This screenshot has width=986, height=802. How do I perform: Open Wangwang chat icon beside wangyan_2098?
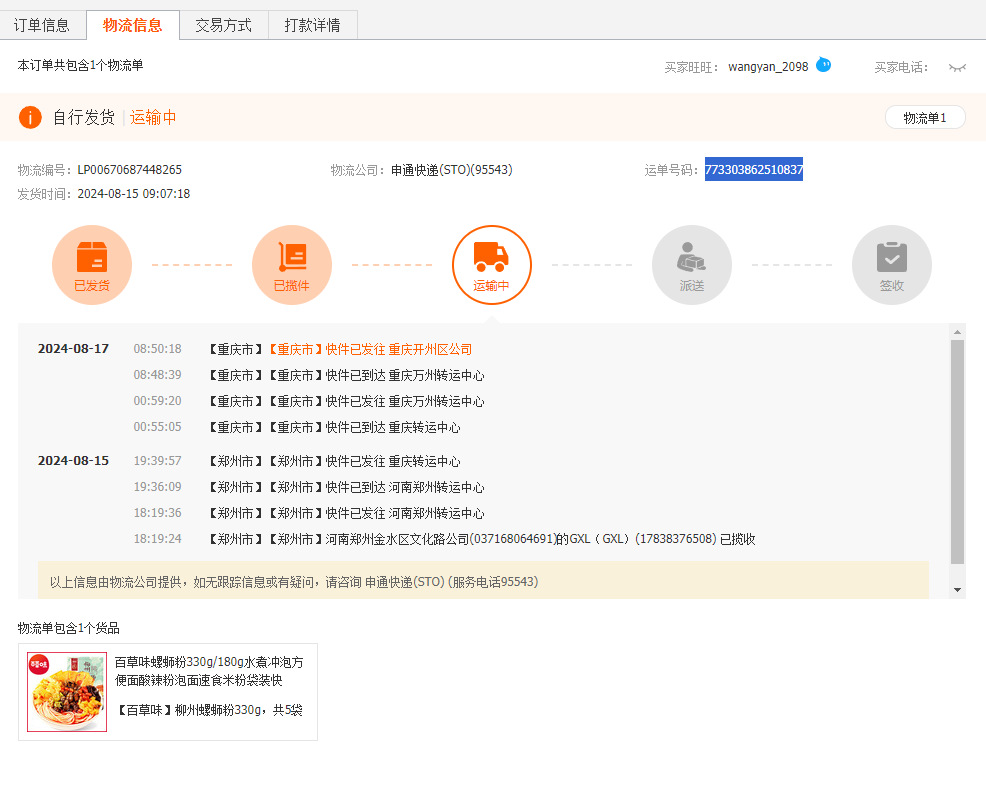(823, 66)
